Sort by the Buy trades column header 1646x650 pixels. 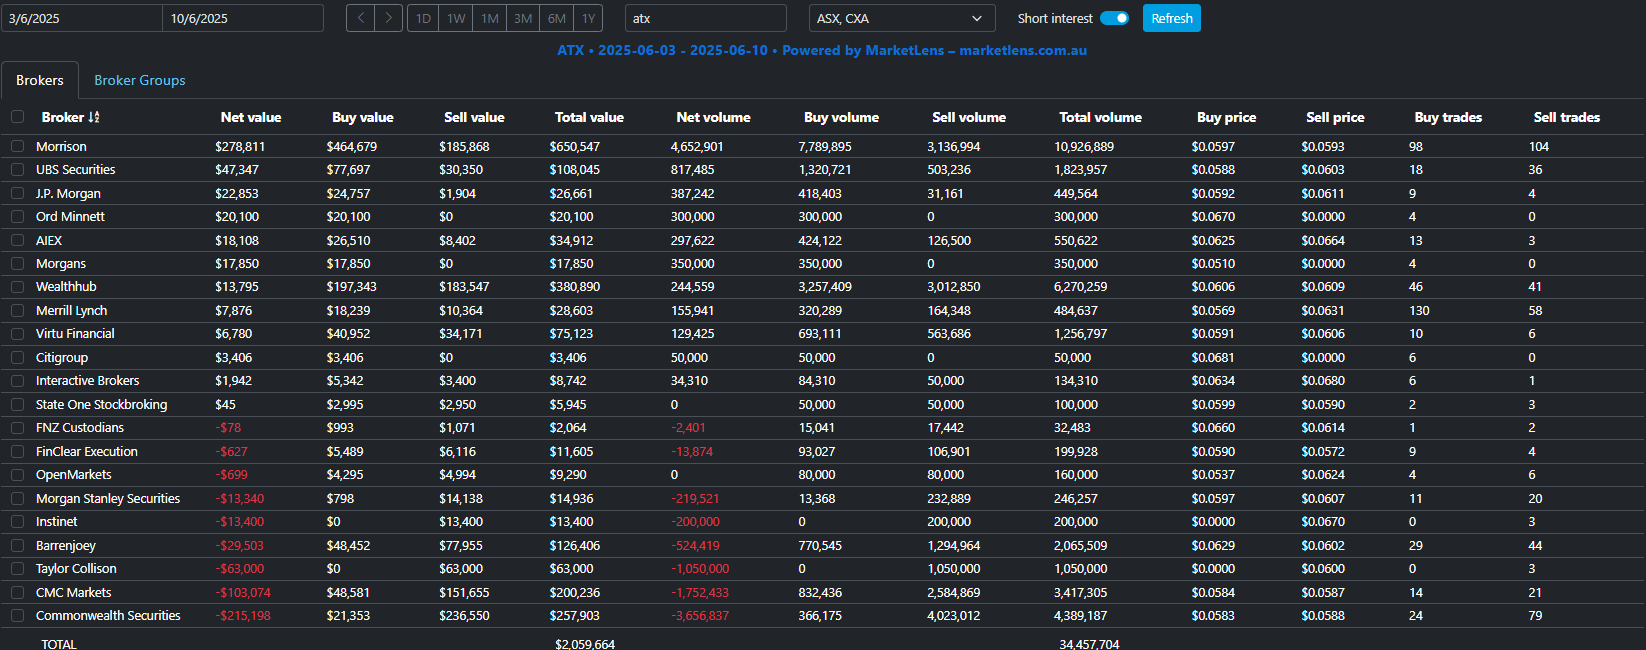(1448, 117)
